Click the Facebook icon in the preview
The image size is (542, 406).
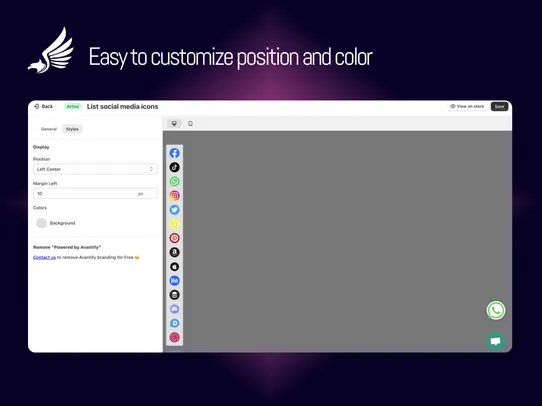pyautogui.click(x=175, y=153)
